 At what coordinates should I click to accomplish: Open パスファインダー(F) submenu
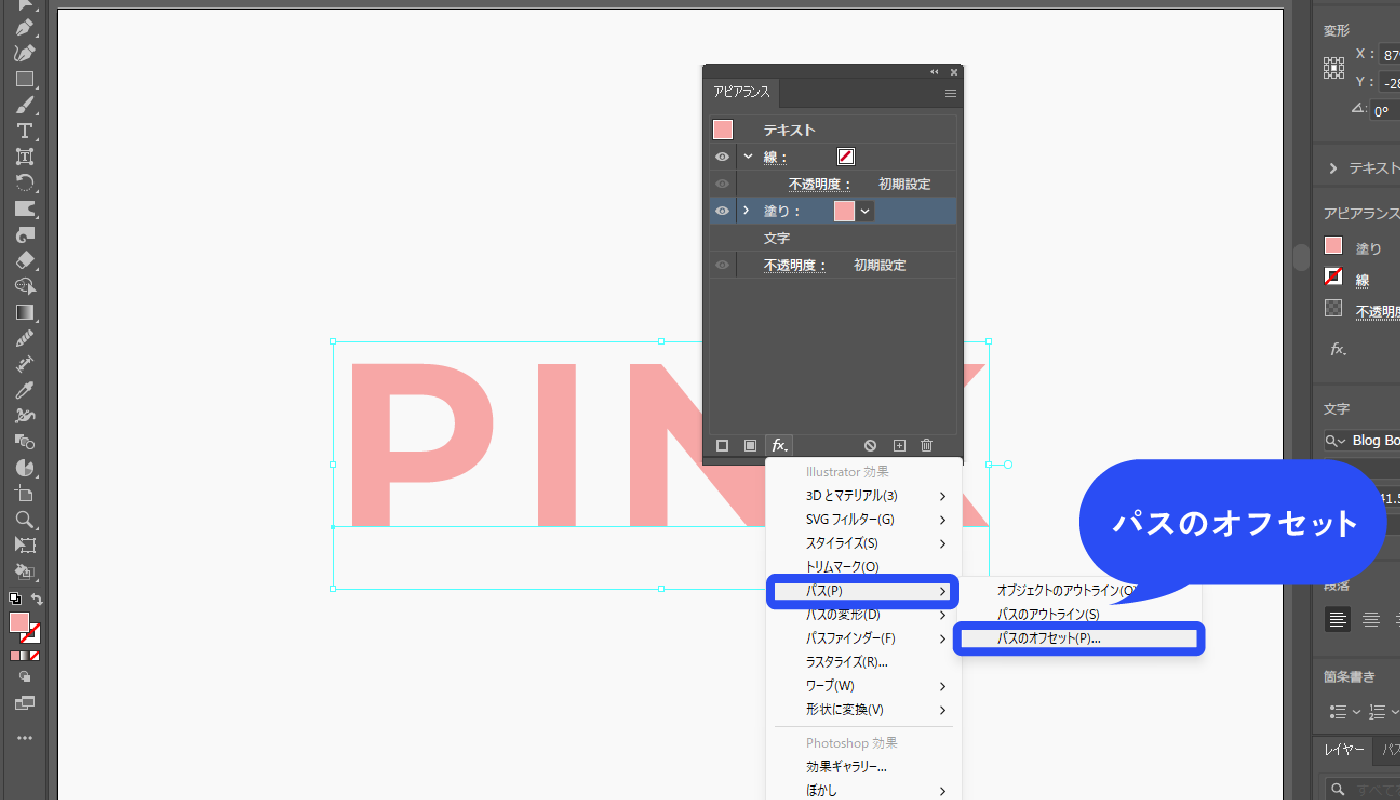pyautogui.click(x=864, y=638)
